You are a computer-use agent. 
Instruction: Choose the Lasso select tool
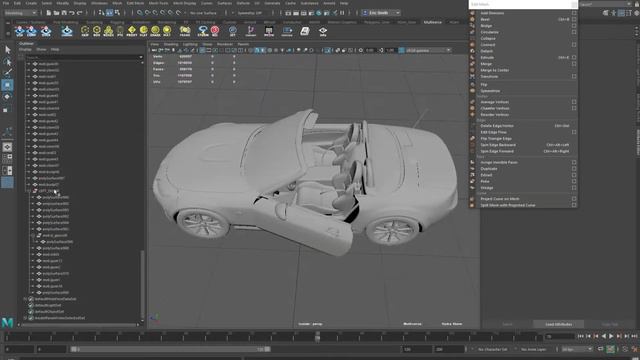tap(7, 62)
